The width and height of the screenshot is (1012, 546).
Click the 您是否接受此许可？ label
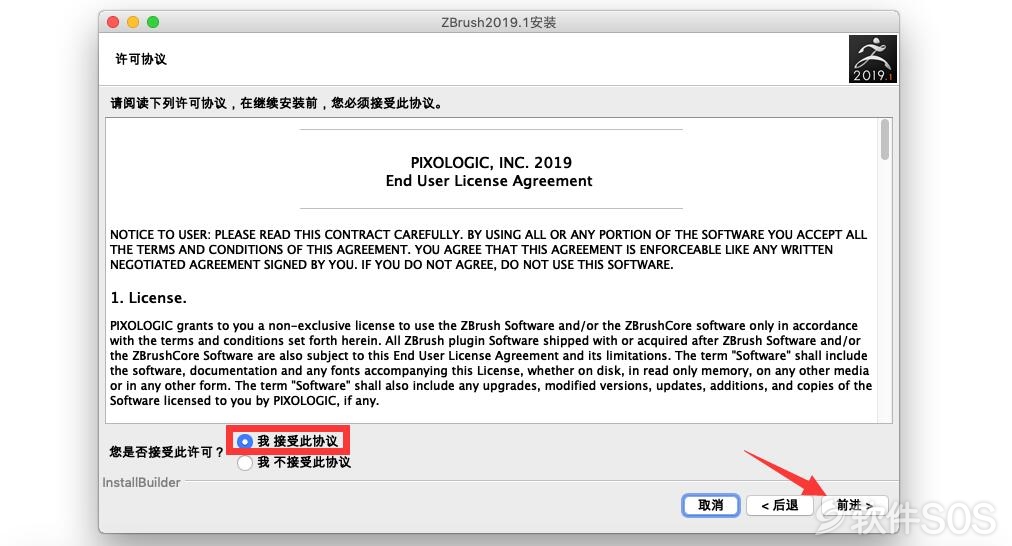pos(167,452)
